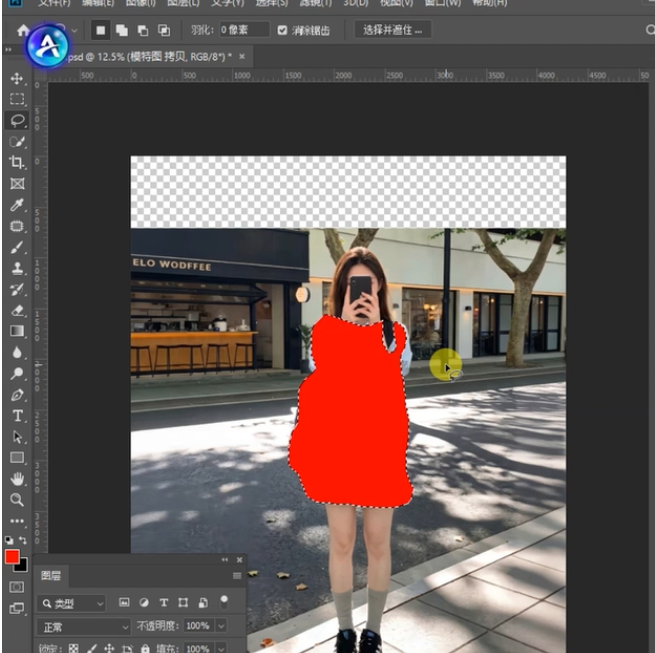The image size is (655, 653).
Task: Collapse the Layers panel with double arrows
Action: (x=225, y=559)
